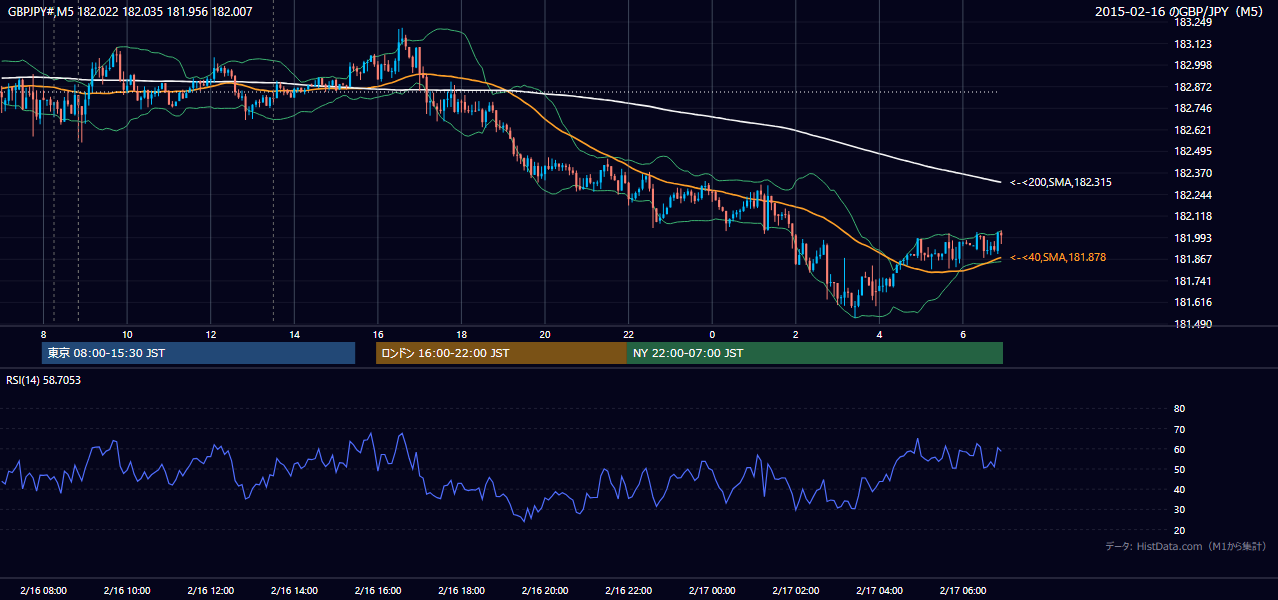Select the London session bar ロンドン 16:00-22:00 JST
Viewport: 1278px width, 600px height.
501,353
